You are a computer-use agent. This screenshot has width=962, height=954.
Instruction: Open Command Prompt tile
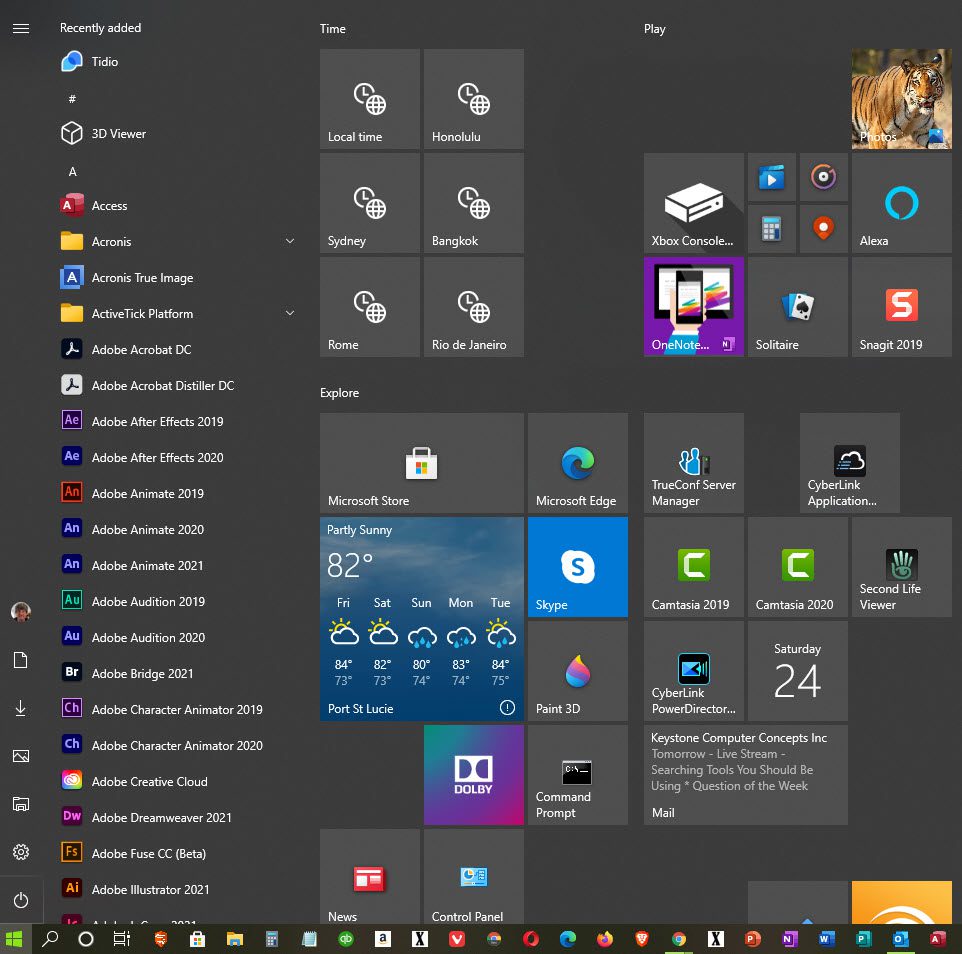click(577, 775)
